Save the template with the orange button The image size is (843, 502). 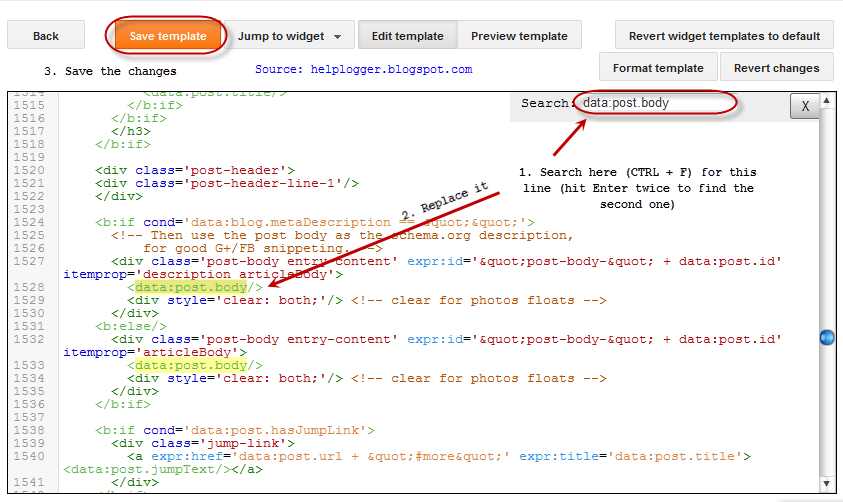point(168,36)
